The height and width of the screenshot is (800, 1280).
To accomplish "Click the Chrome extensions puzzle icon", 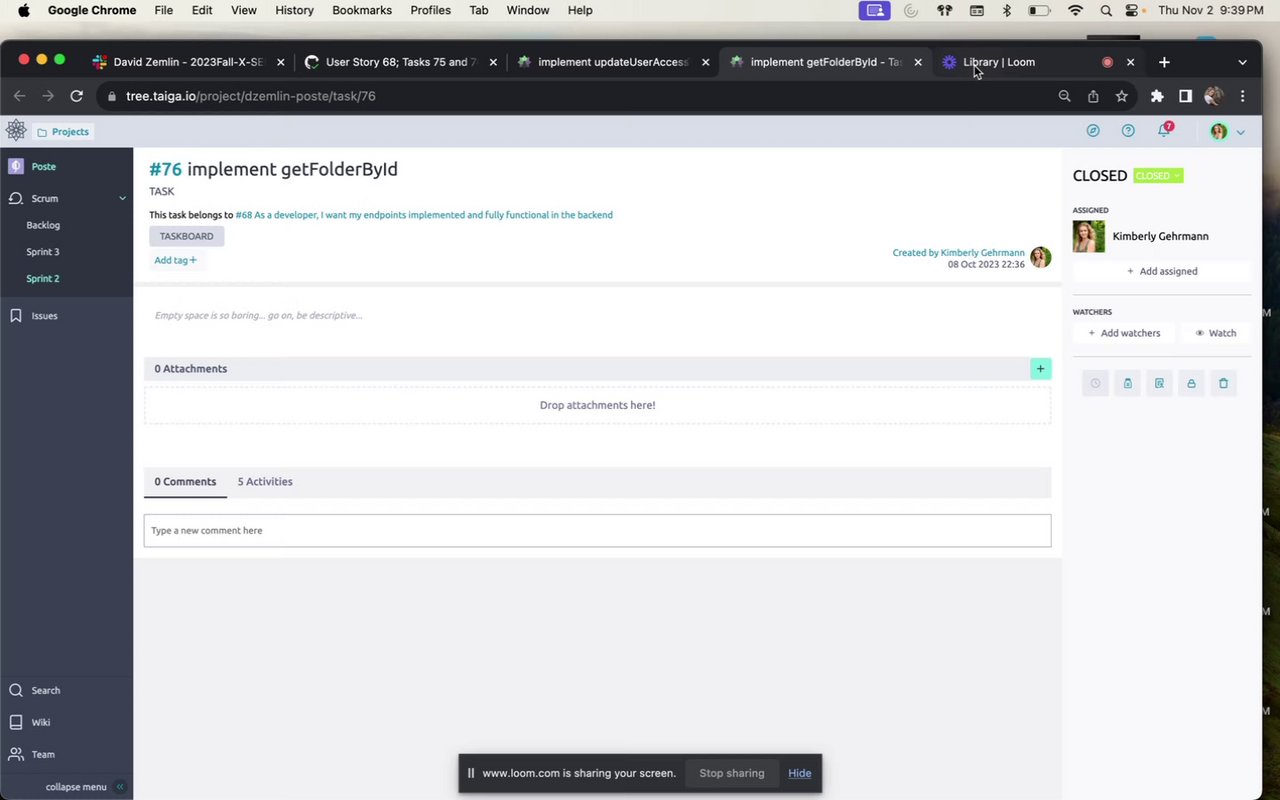I will [x=1157, y=96].
